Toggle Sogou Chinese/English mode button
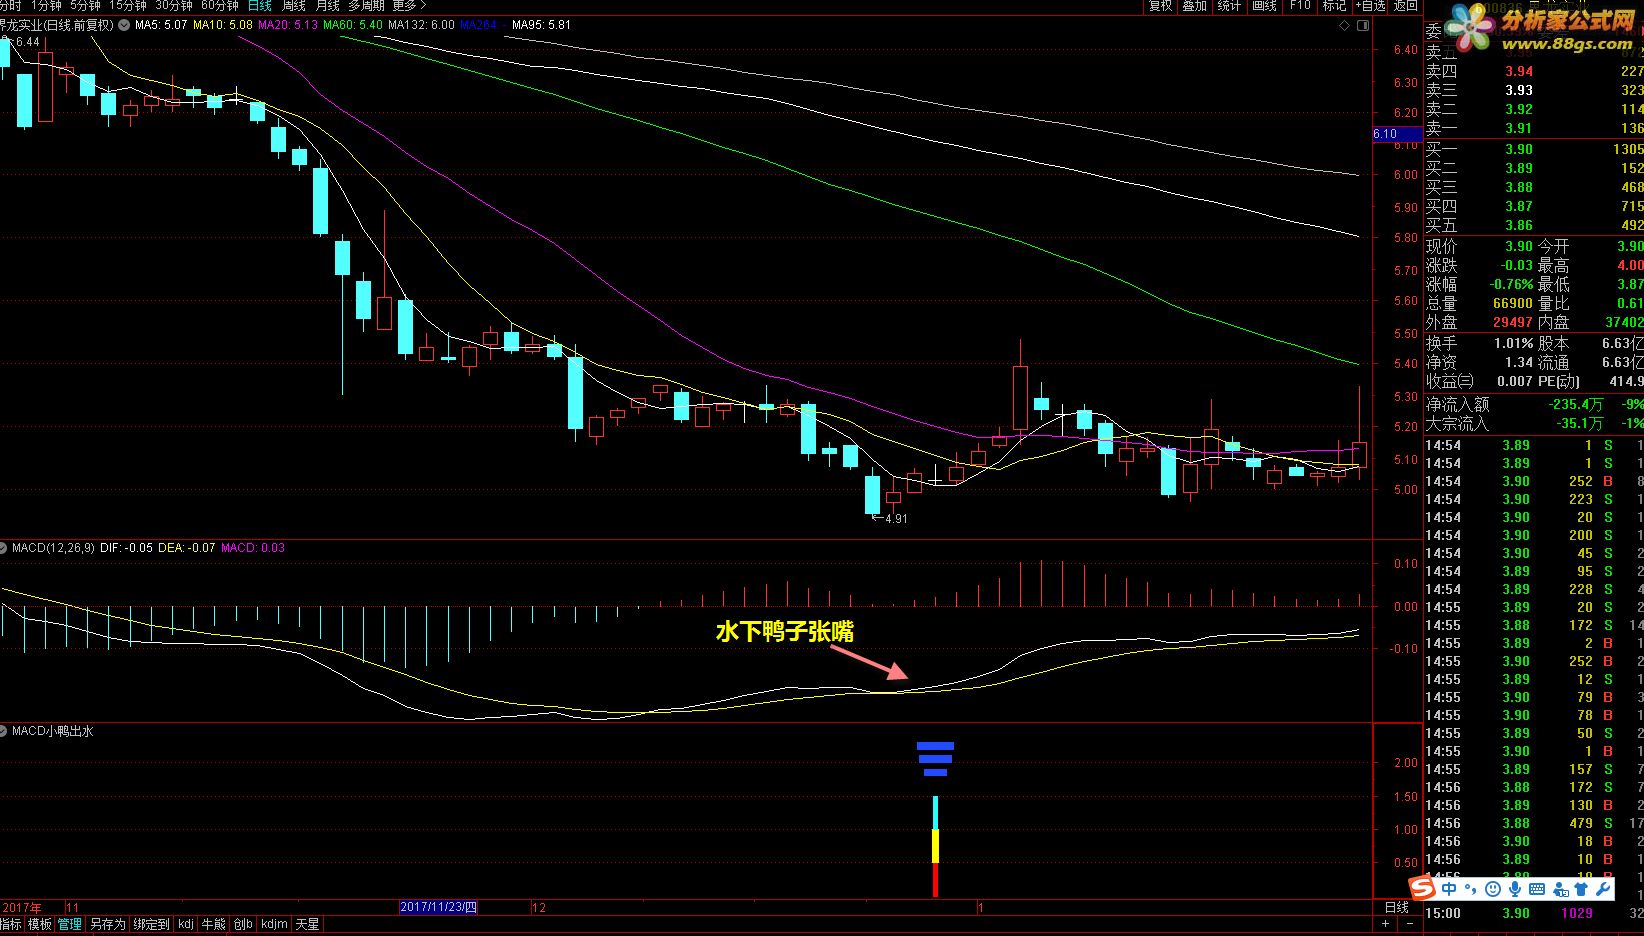 pos(1449,888)
